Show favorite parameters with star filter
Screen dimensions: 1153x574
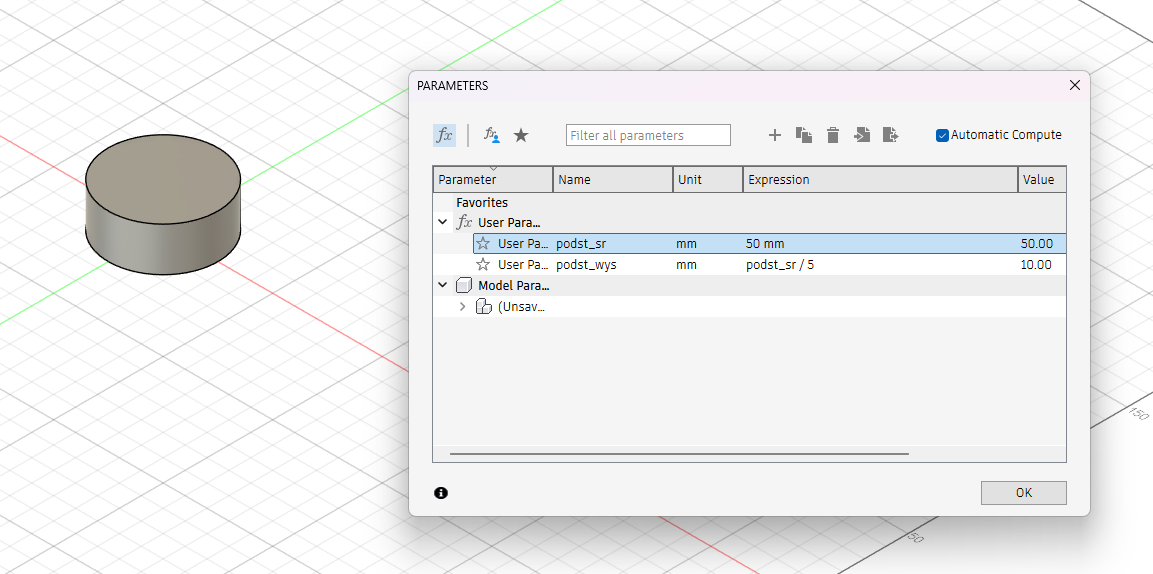pos(521,135)
